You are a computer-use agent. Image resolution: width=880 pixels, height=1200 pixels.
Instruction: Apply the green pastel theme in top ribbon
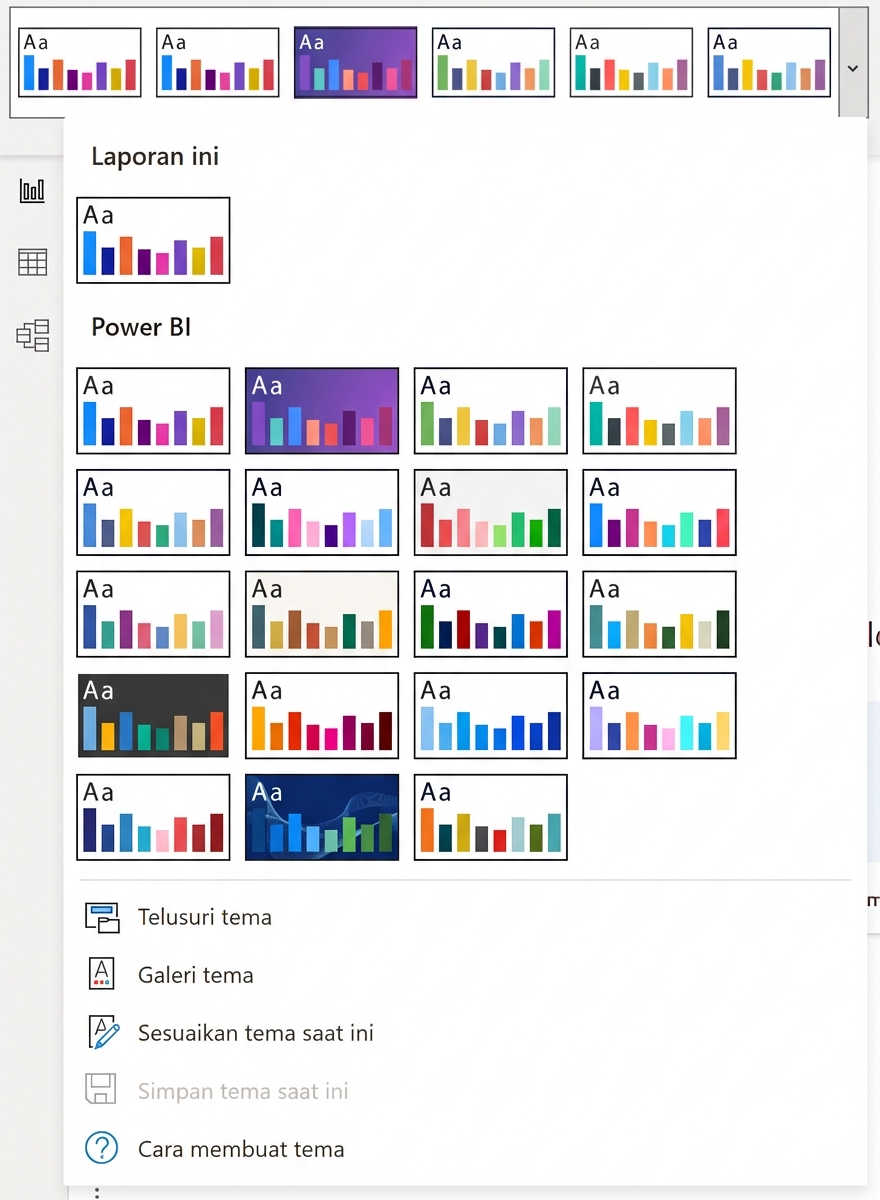[x=493, y=61]
